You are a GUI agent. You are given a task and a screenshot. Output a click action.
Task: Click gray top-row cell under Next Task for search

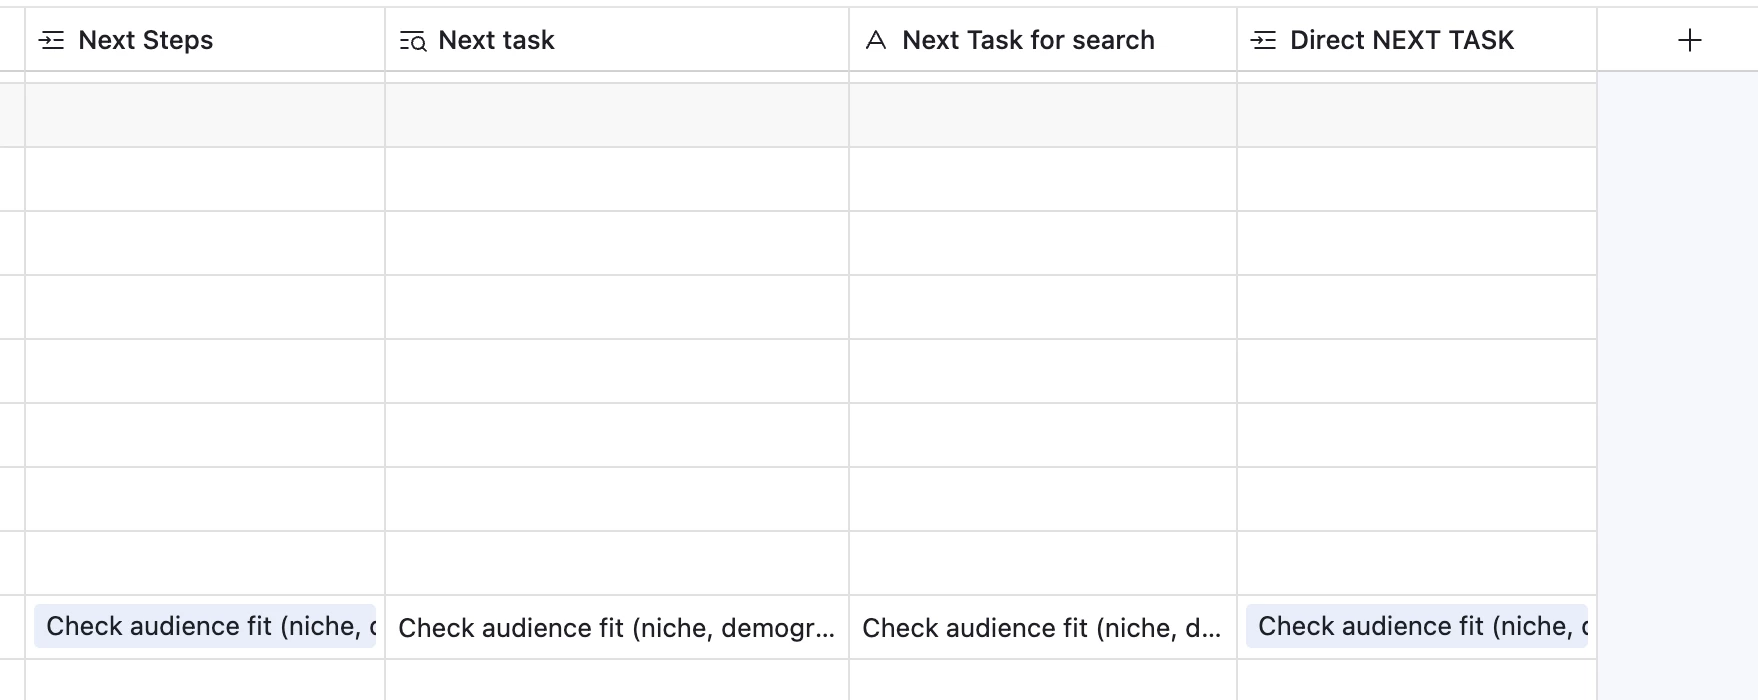[x=1042, y=115]
